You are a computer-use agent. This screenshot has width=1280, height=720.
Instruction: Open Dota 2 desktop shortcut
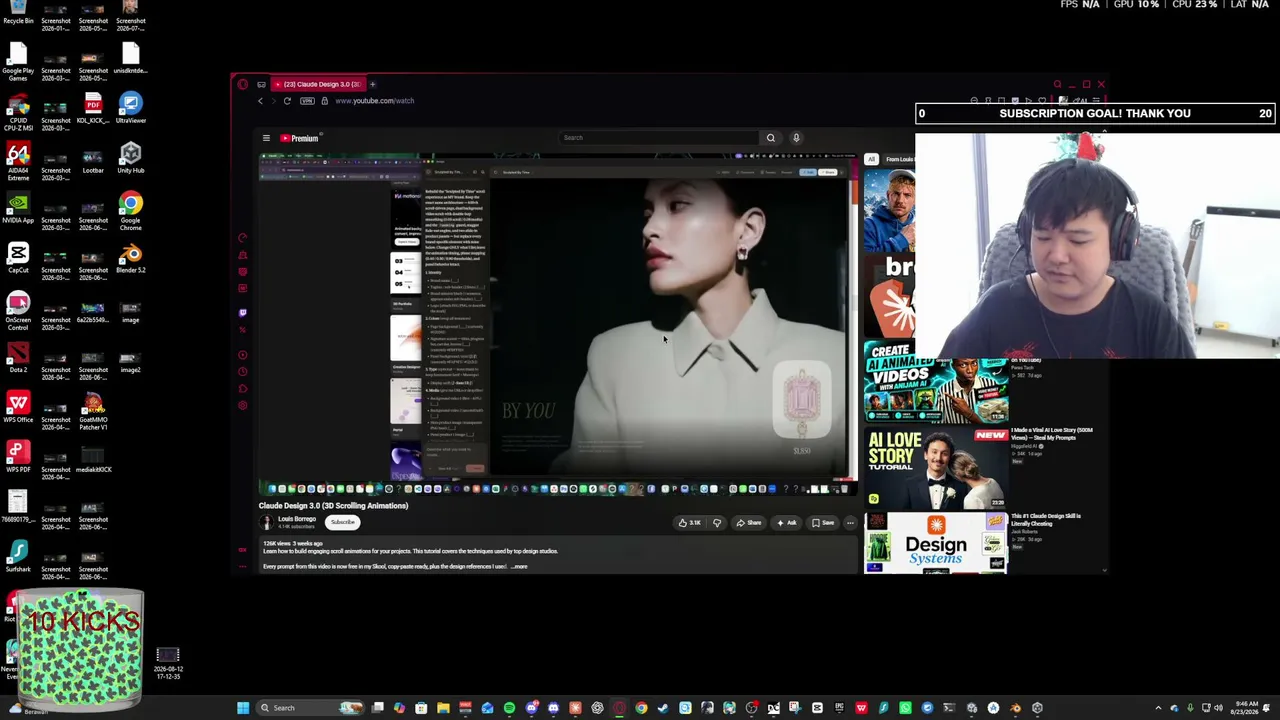coord(18,357)
